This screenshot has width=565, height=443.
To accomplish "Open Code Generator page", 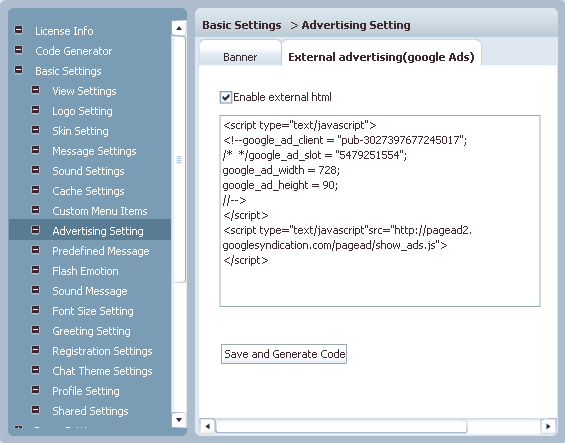I will click(74, 51).
